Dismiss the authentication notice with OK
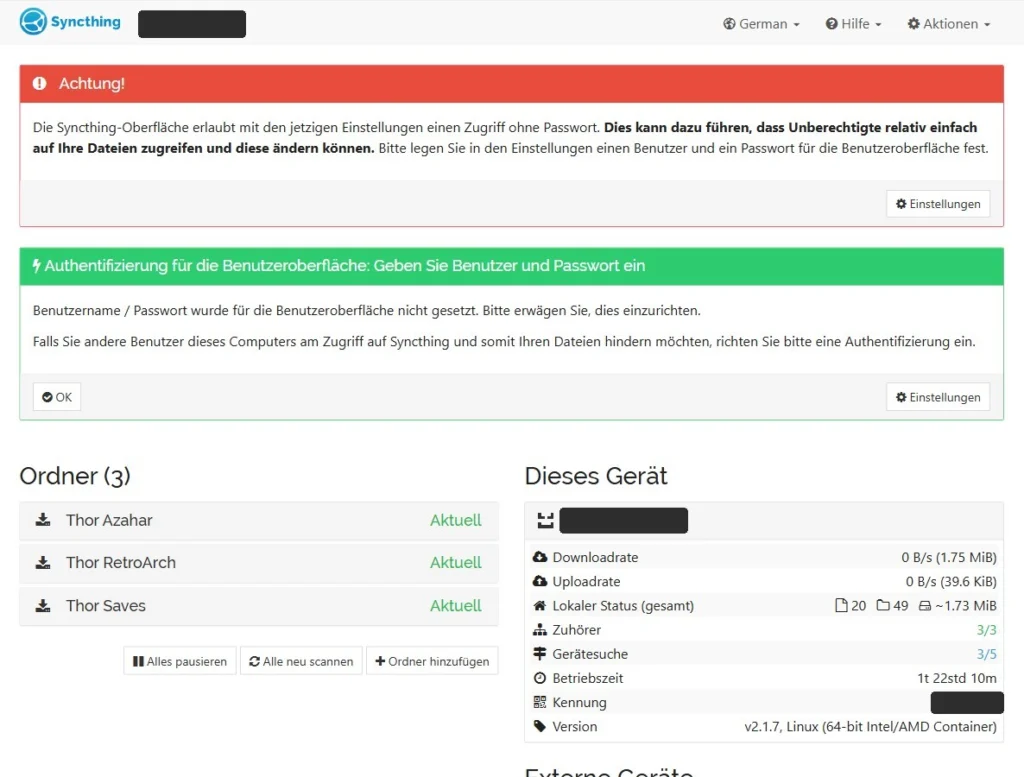1024x777 pixels. 57,397
